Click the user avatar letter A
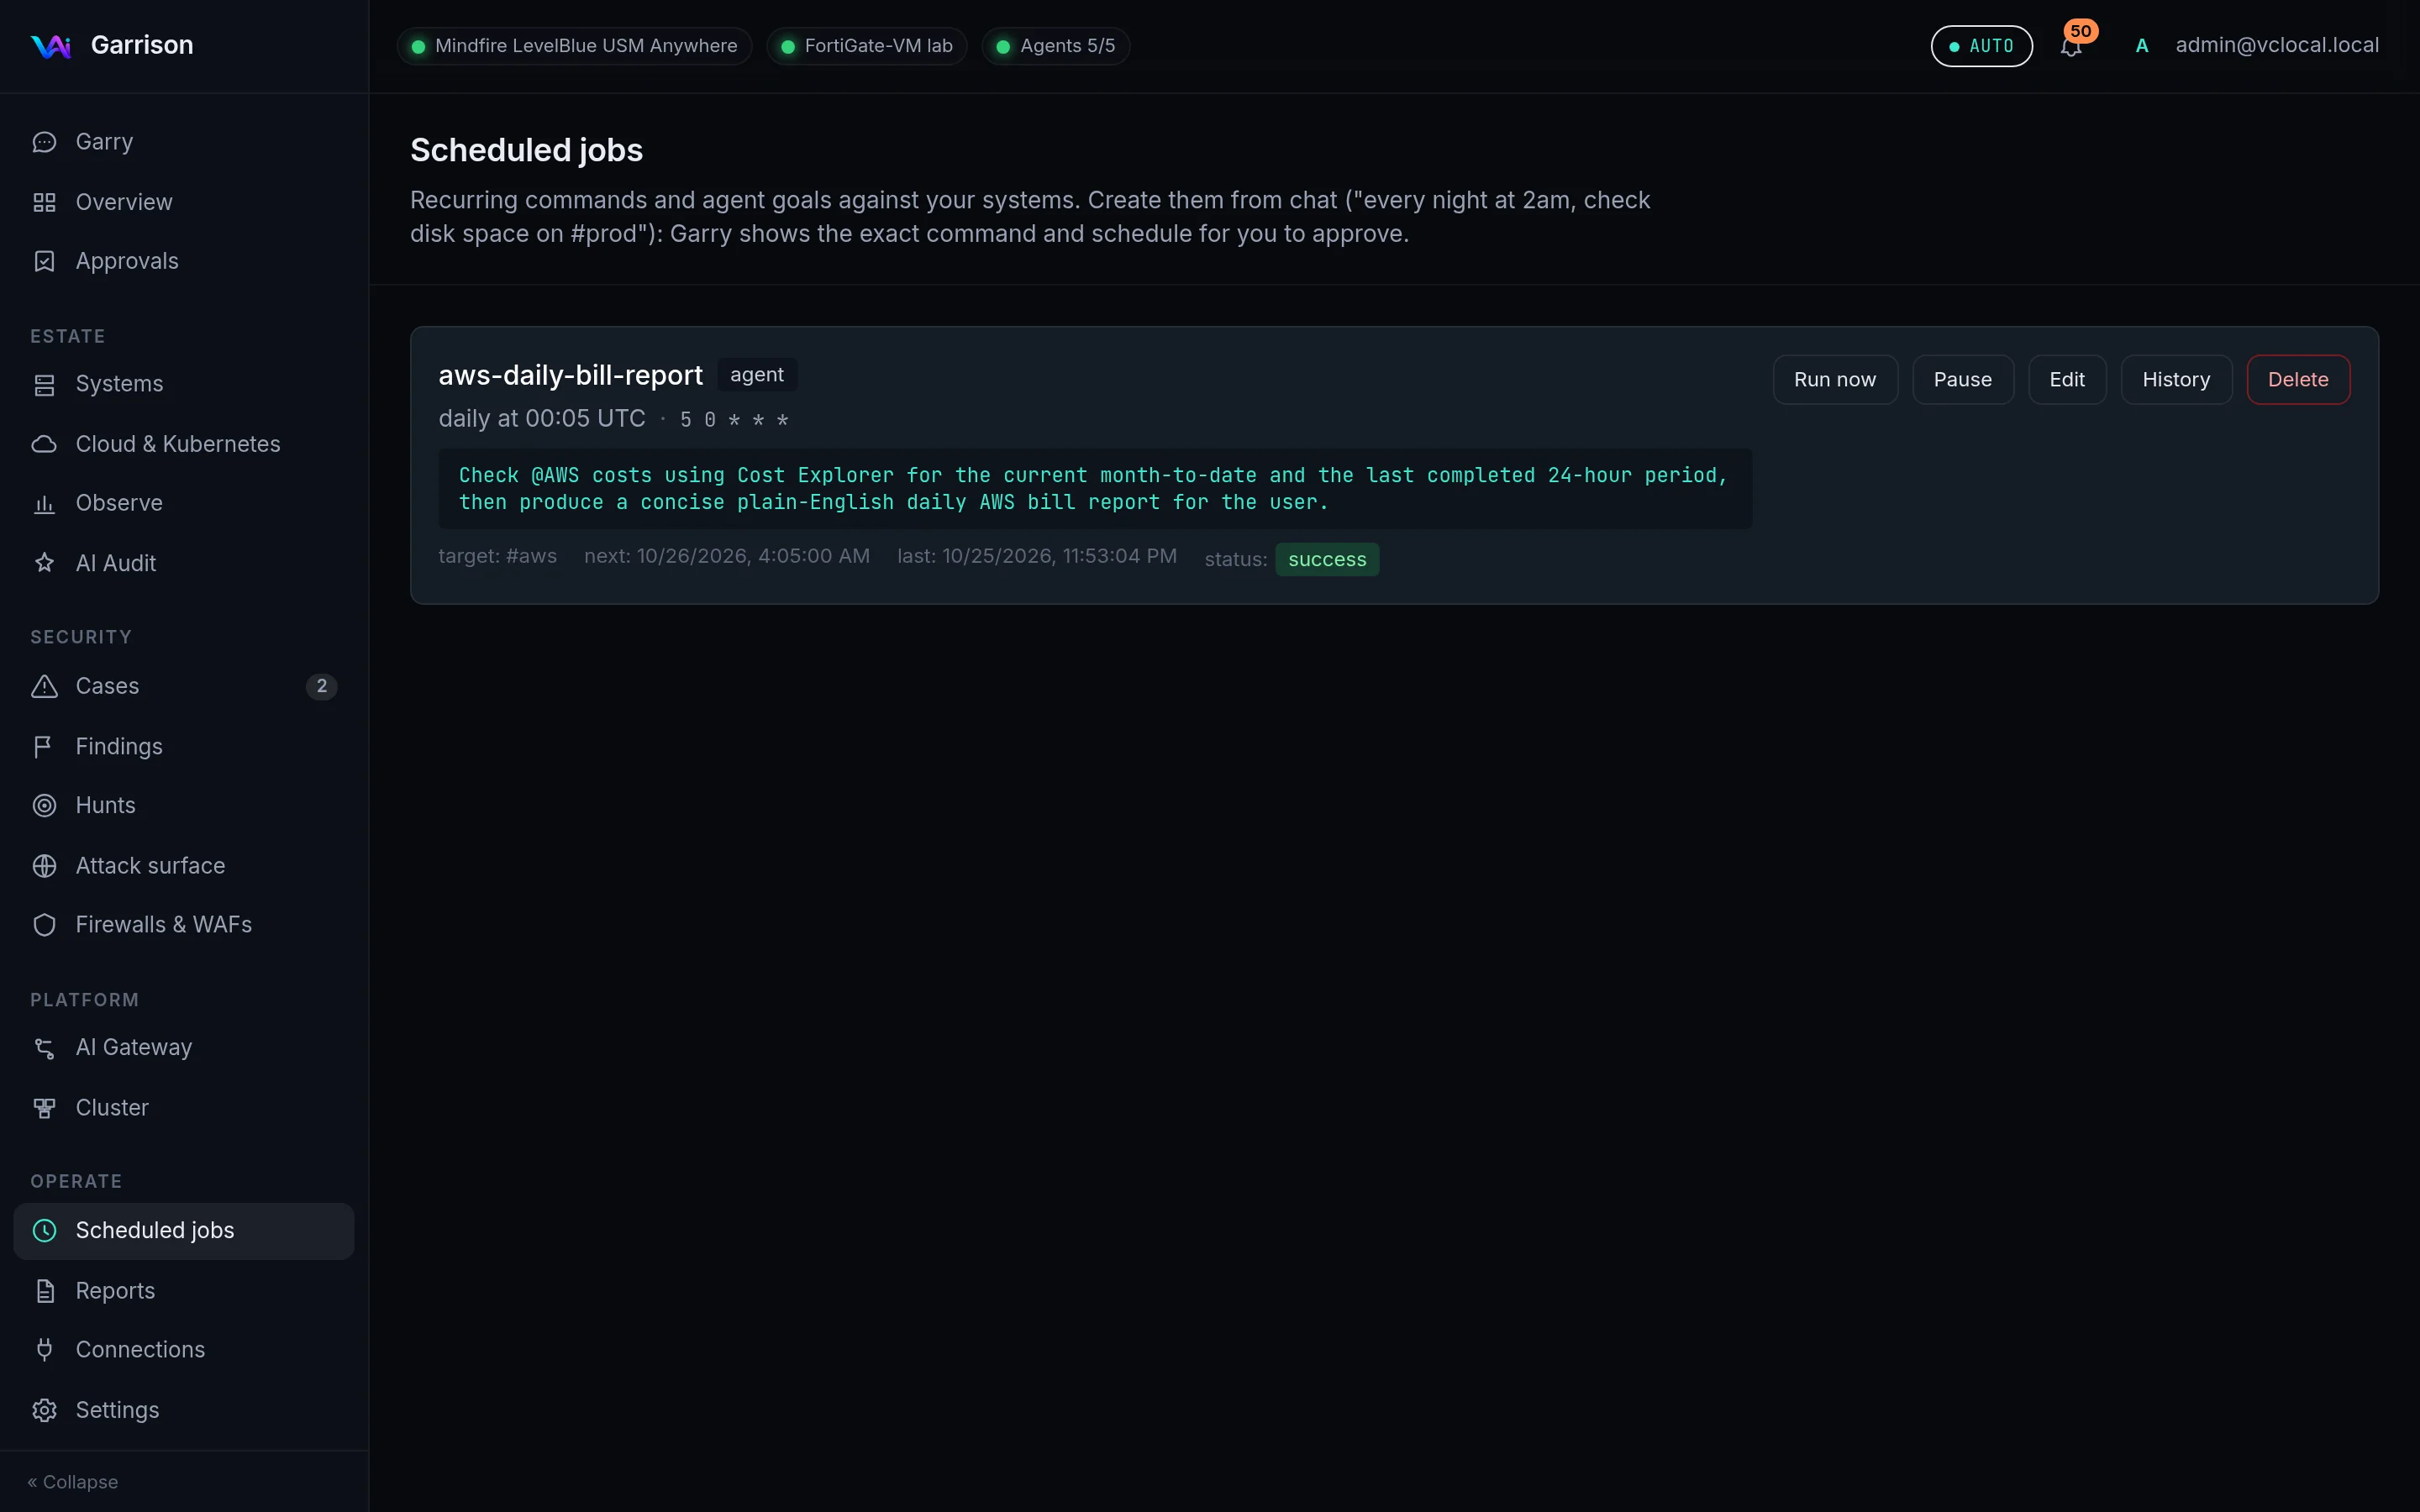The width and height of the screenshot is (2420, 1512). click(2141, 46)
